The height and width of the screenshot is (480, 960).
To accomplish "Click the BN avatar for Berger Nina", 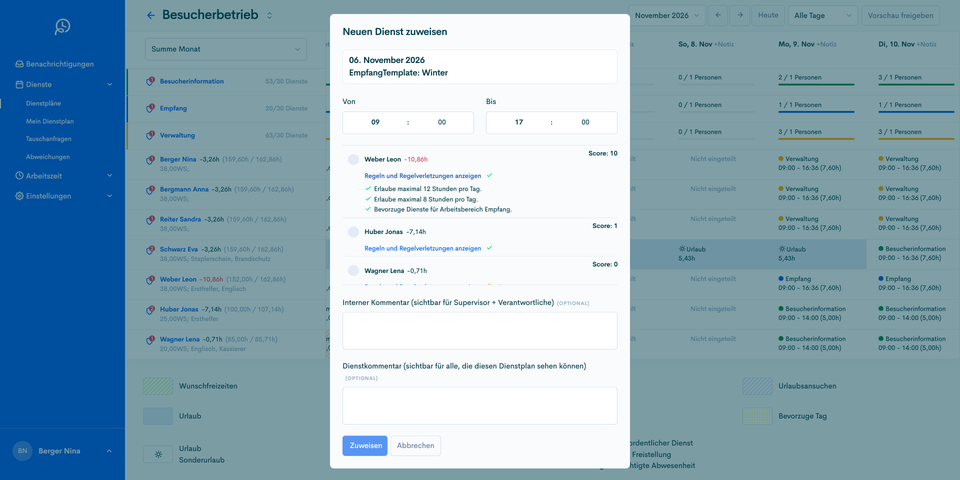I will click(23, 451).
